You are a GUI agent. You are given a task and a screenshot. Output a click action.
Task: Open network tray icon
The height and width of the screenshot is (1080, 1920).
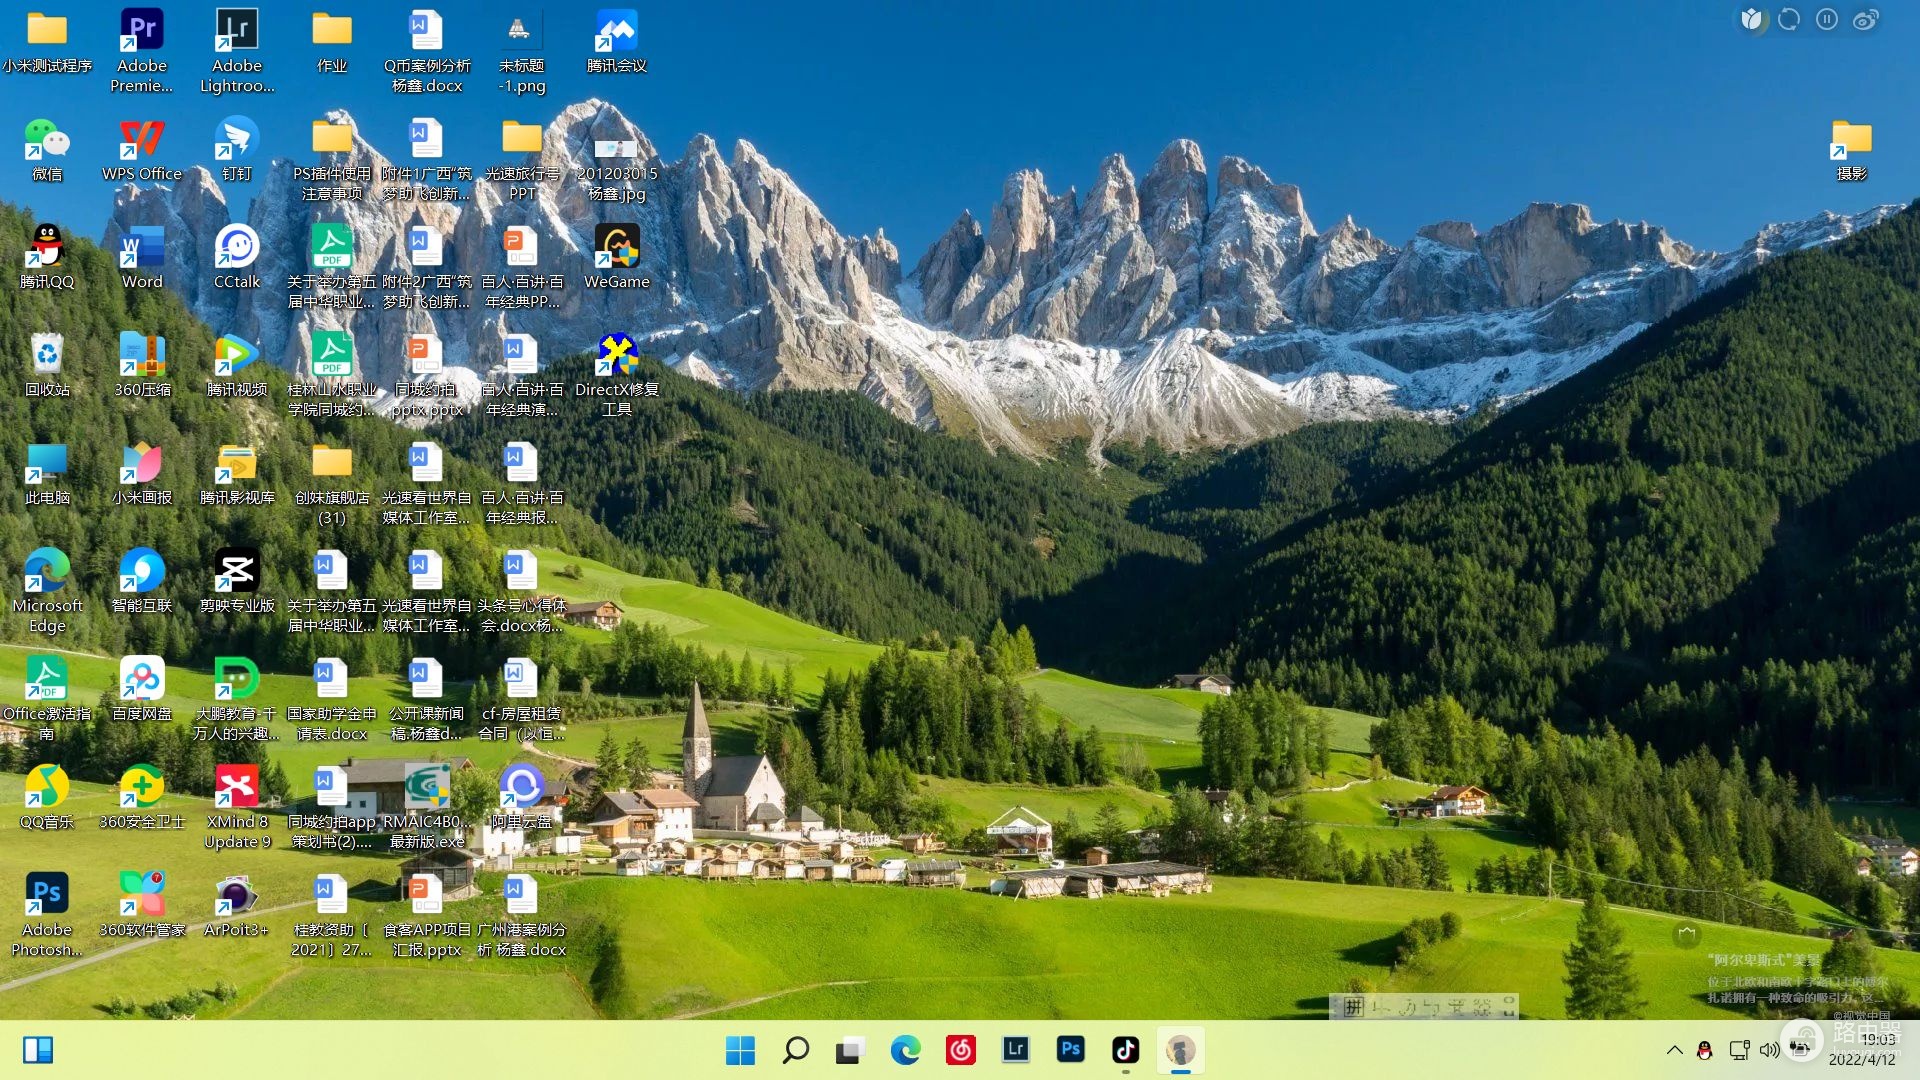(1739, 1050)
